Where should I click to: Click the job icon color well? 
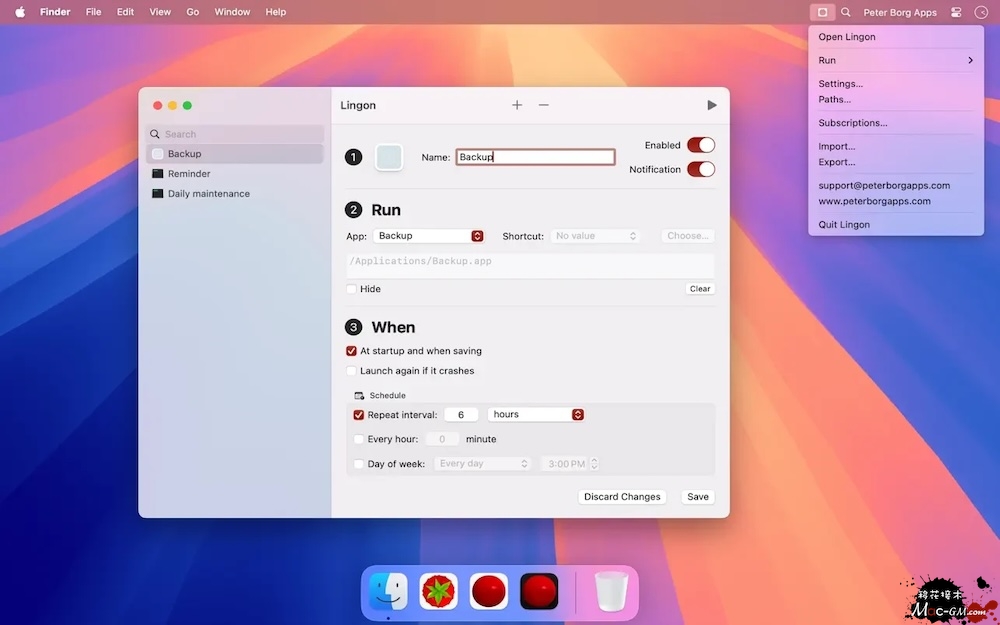click(388, 157)
